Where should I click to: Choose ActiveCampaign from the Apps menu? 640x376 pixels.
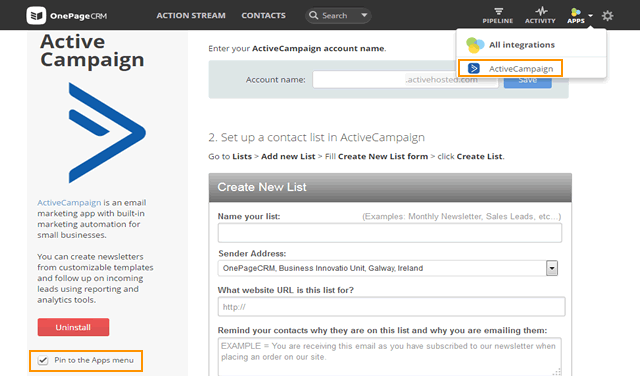(x=510, y=68)
